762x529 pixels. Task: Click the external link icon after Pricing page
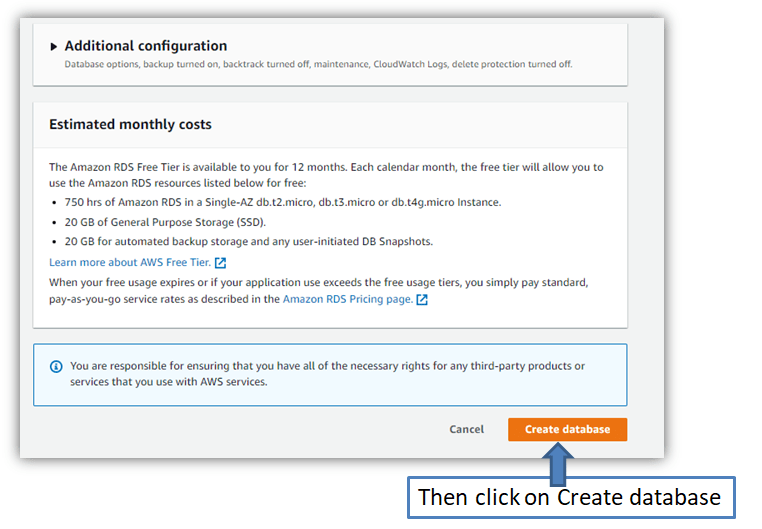422,300
